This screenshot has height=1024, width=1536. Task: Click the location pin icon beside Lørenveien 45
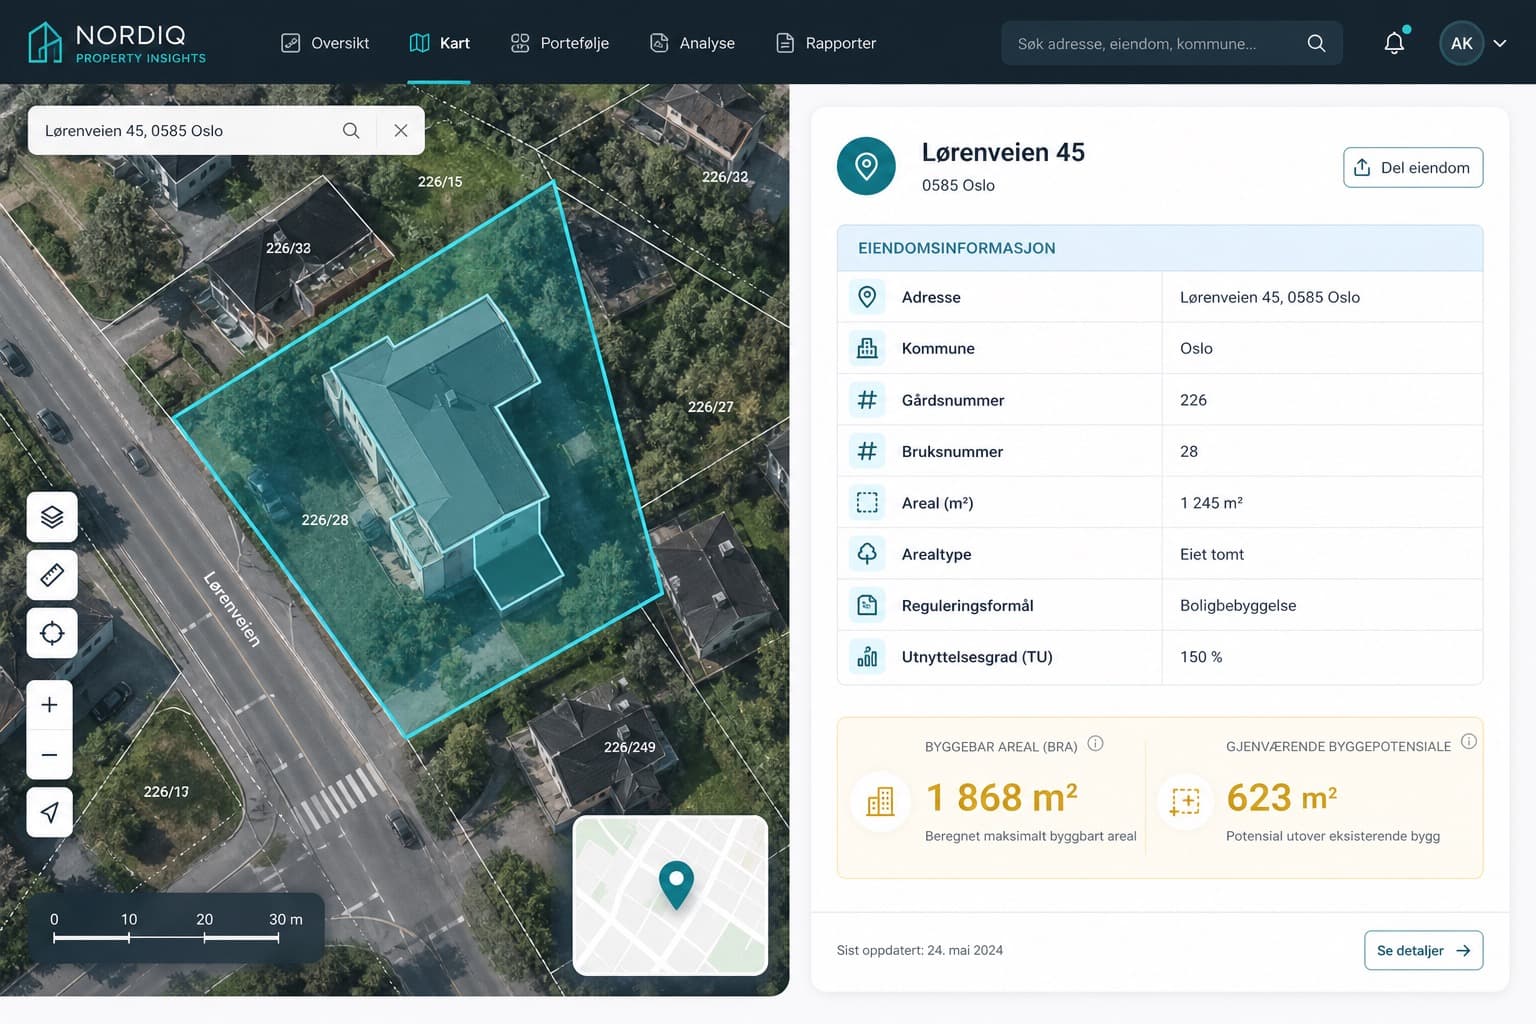[866, 166]
